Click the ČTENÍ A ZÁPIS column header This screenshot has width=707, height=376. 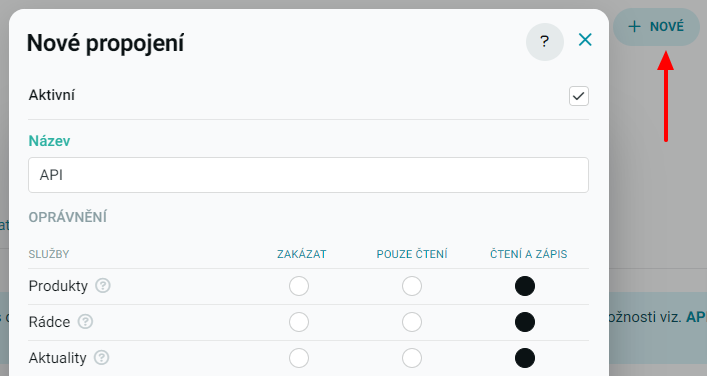click(x=528, y=254)
